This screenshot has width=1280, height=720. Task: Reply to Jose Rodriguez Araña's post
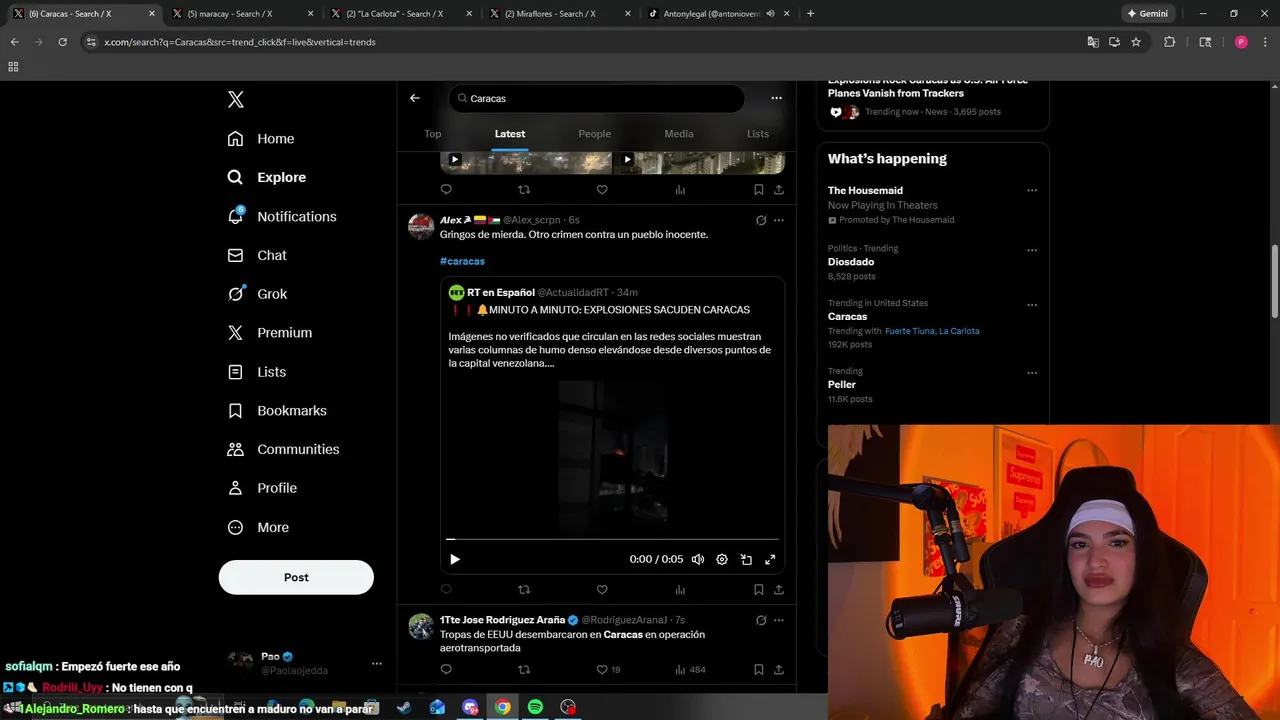point(446,670)
